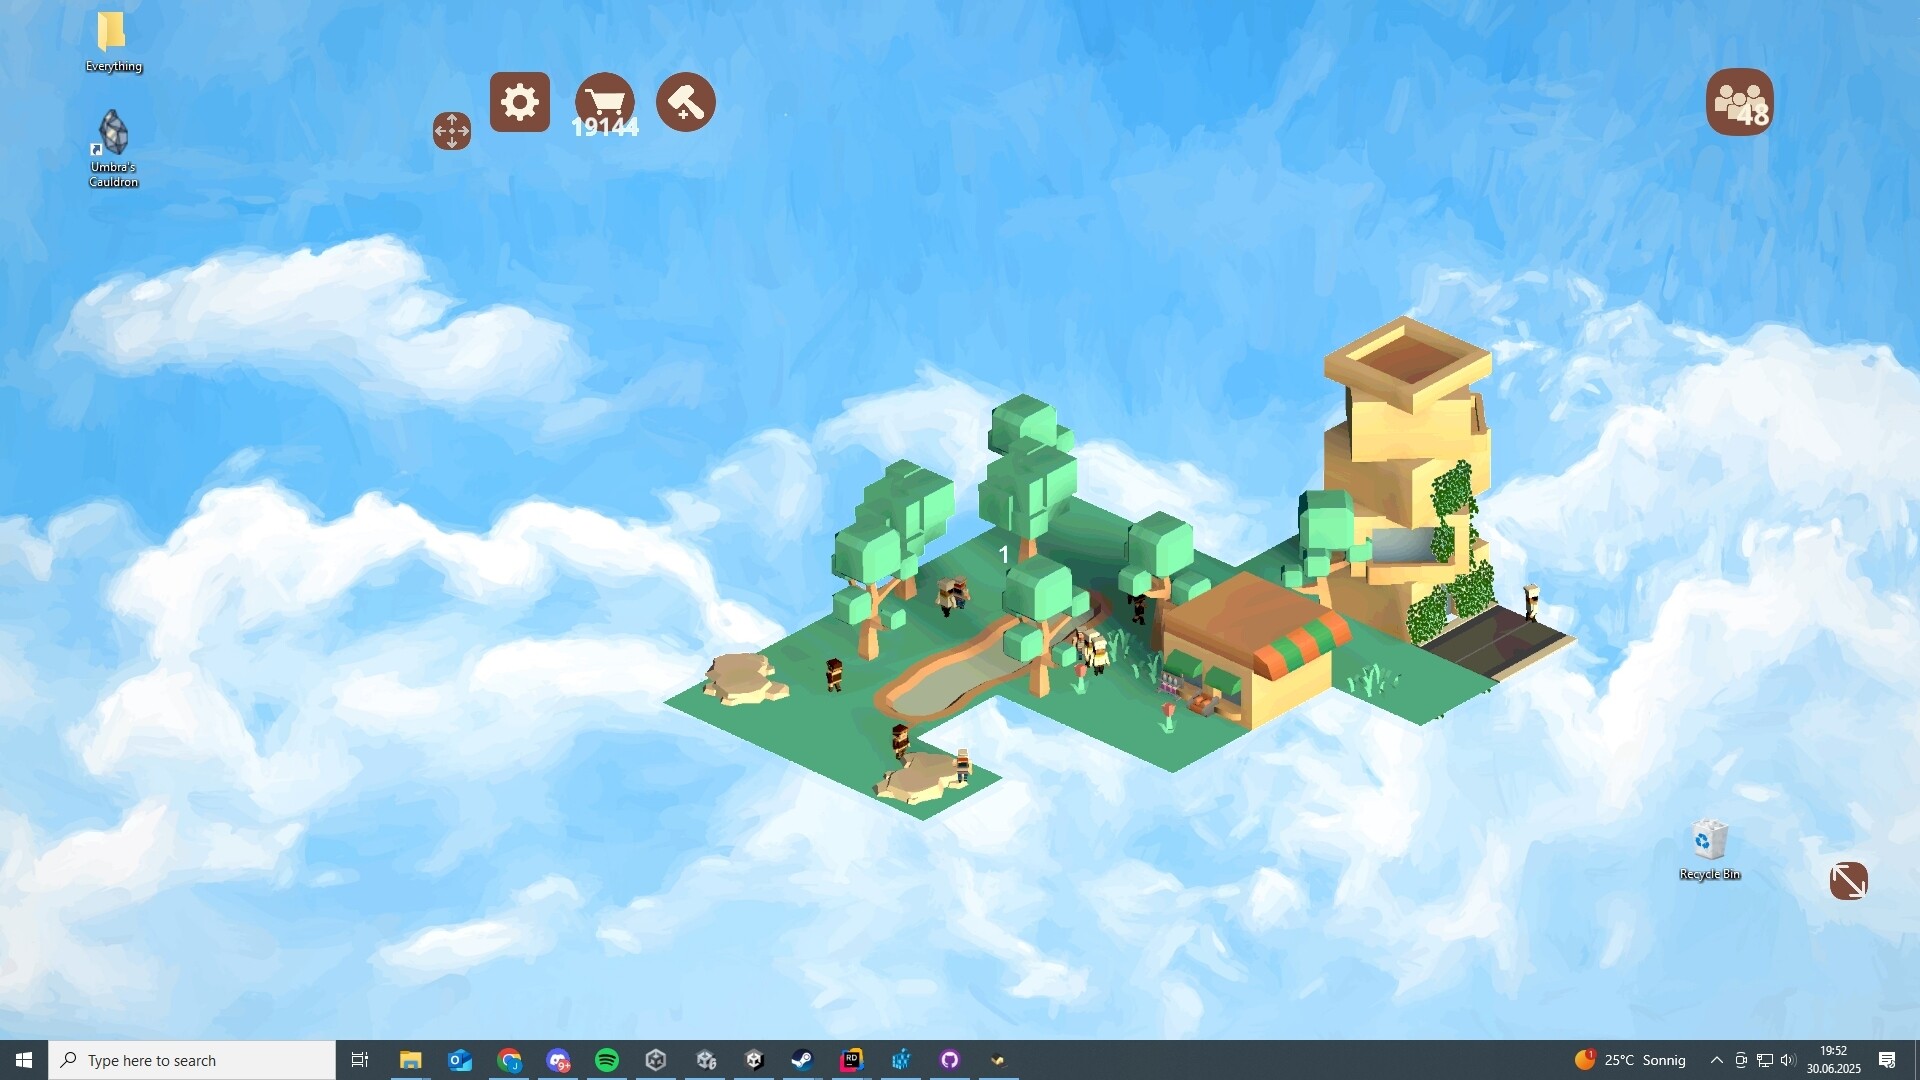
Task: Open GitHub Desktop from the taskbar
Action: point(950,1060)
